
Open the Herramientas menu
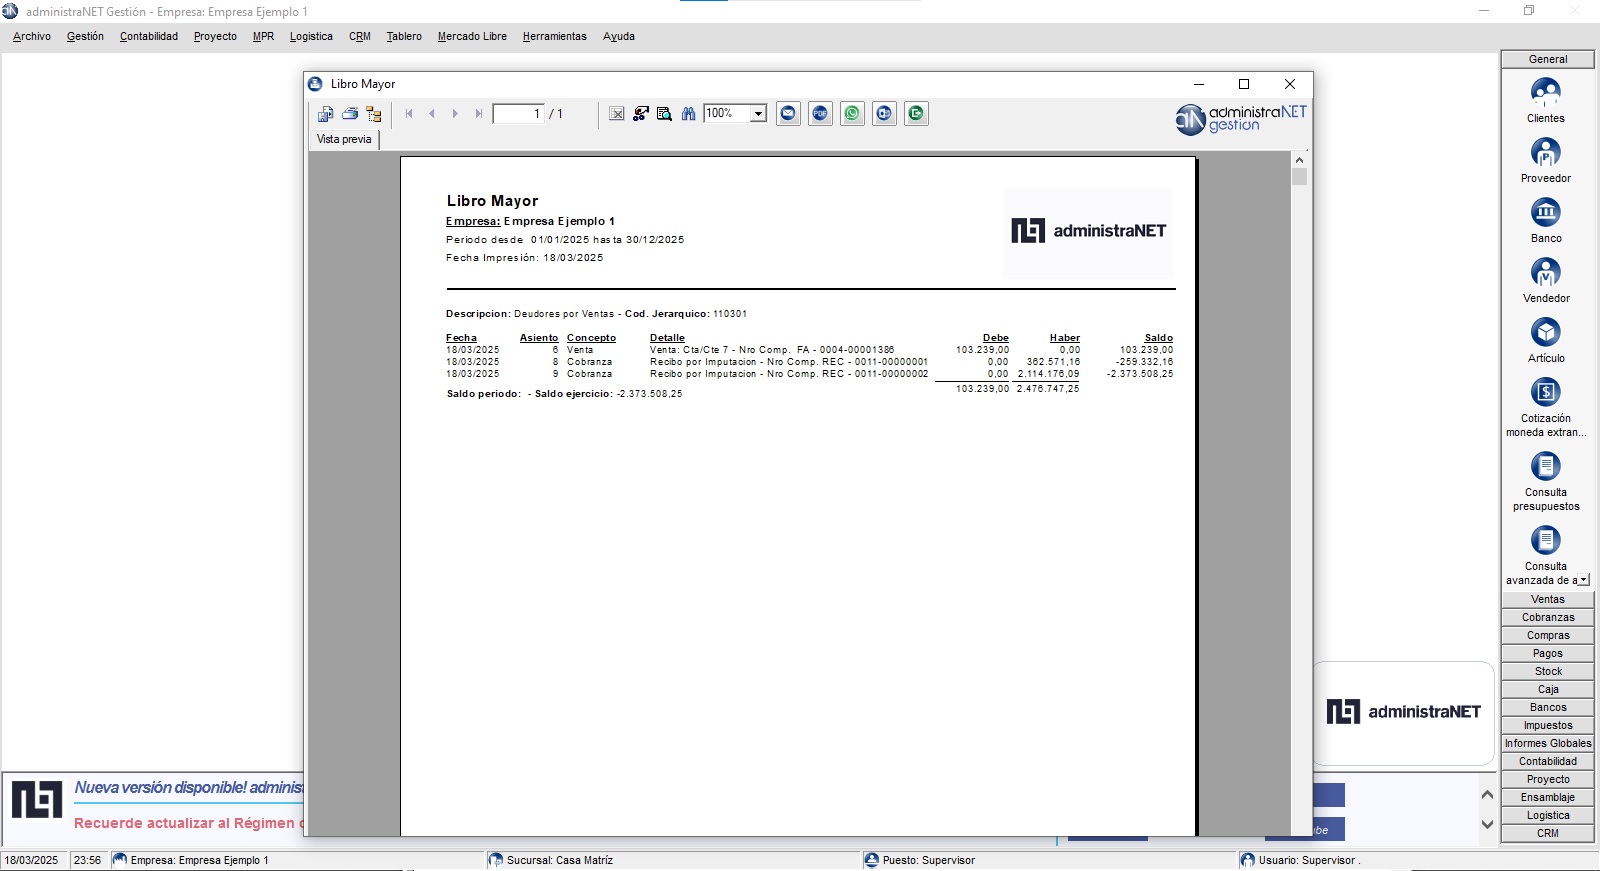point(554,36)
